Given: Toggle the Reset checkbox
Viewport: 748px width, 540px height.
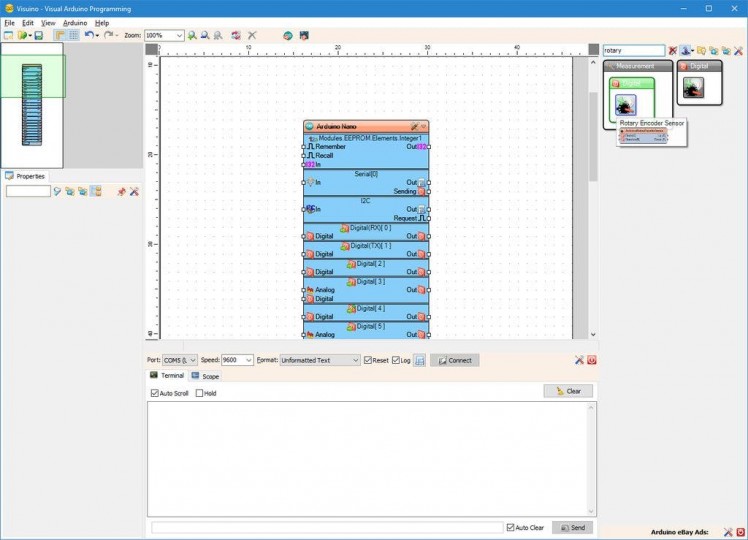Looking at the screenshot, I should point(368,360).
